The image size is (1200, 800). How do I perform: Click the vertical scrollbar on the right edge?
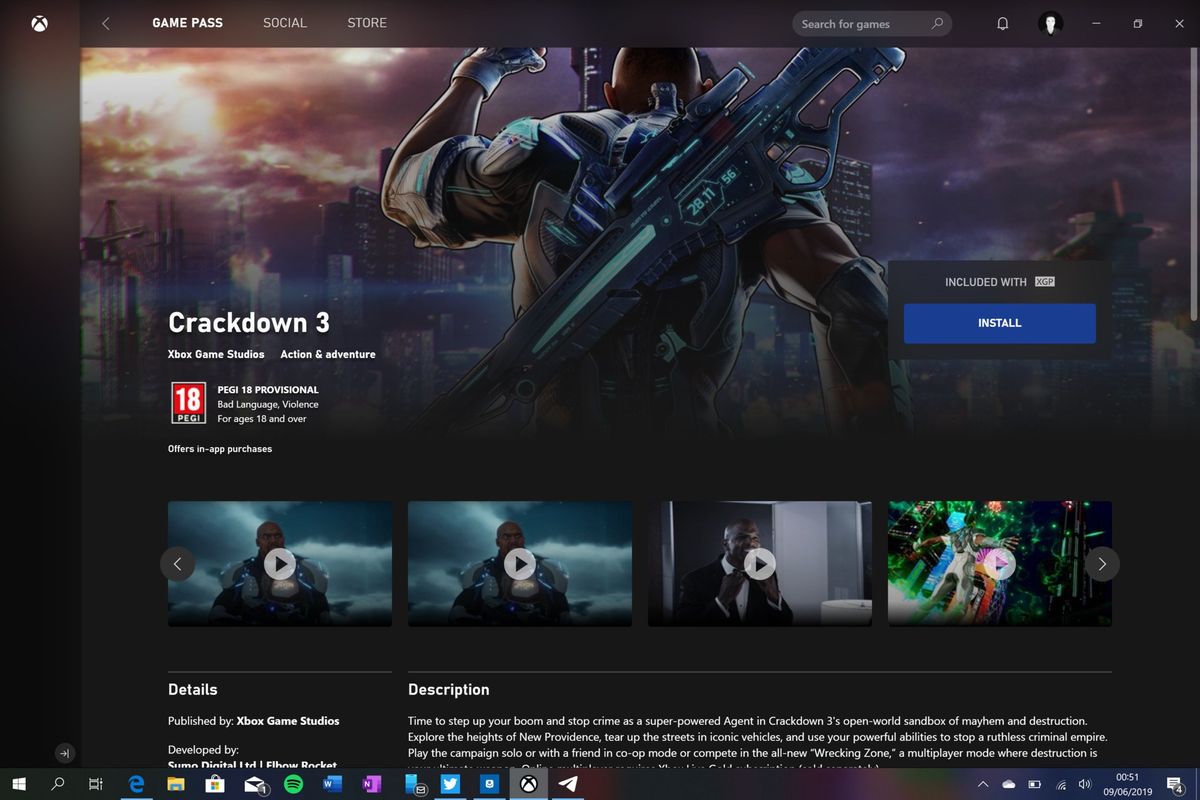[1195, 185]
